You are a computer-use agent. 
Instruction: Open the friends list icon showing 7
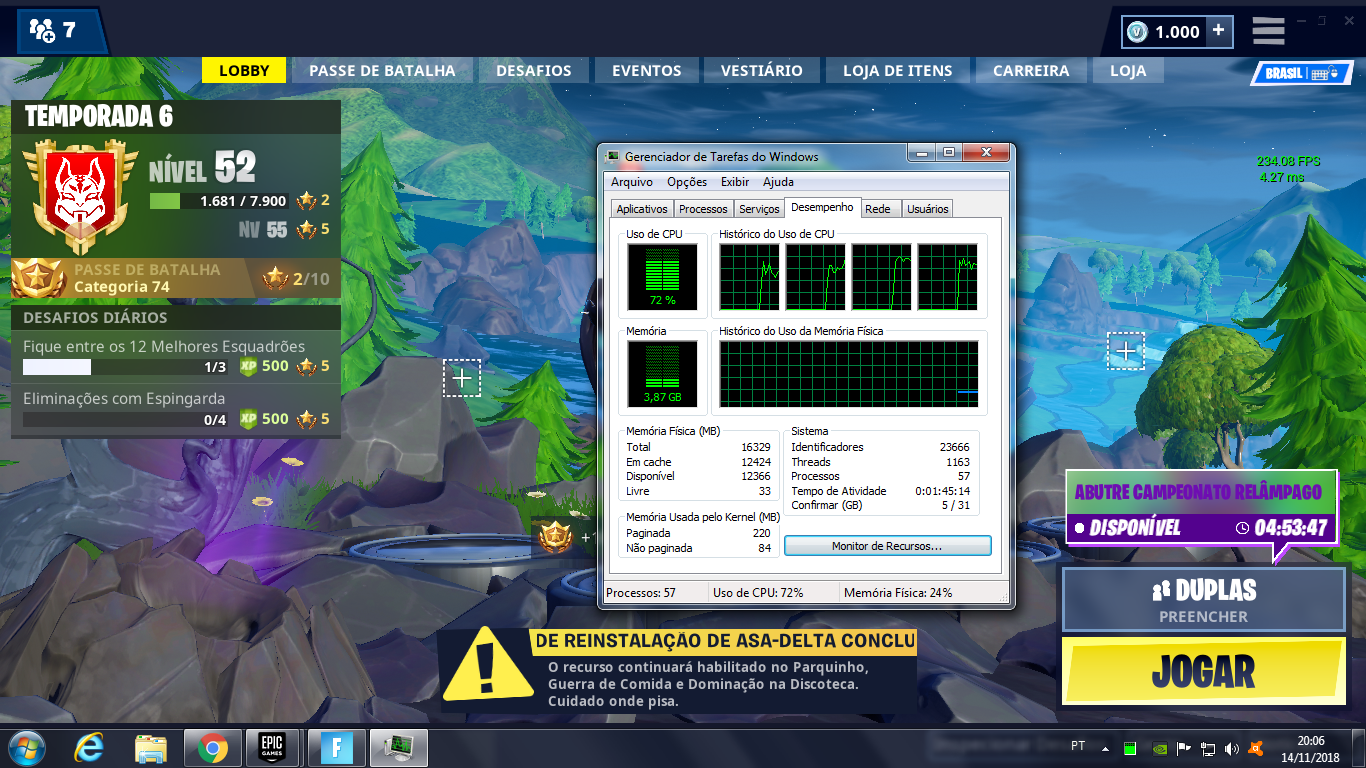pyautogui.click(x=58, y=30)
